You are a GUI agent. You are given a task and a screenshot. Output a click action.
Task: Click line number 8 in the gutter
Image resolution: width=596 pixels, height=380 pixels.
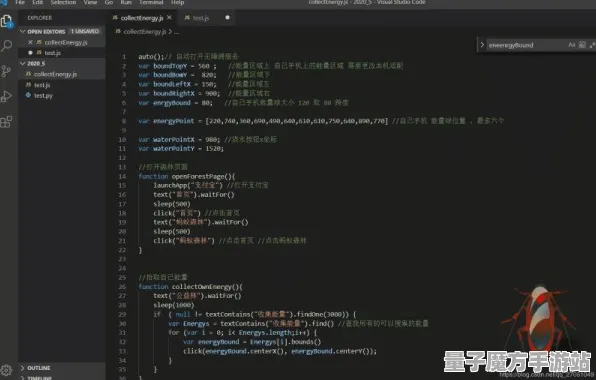124,121
